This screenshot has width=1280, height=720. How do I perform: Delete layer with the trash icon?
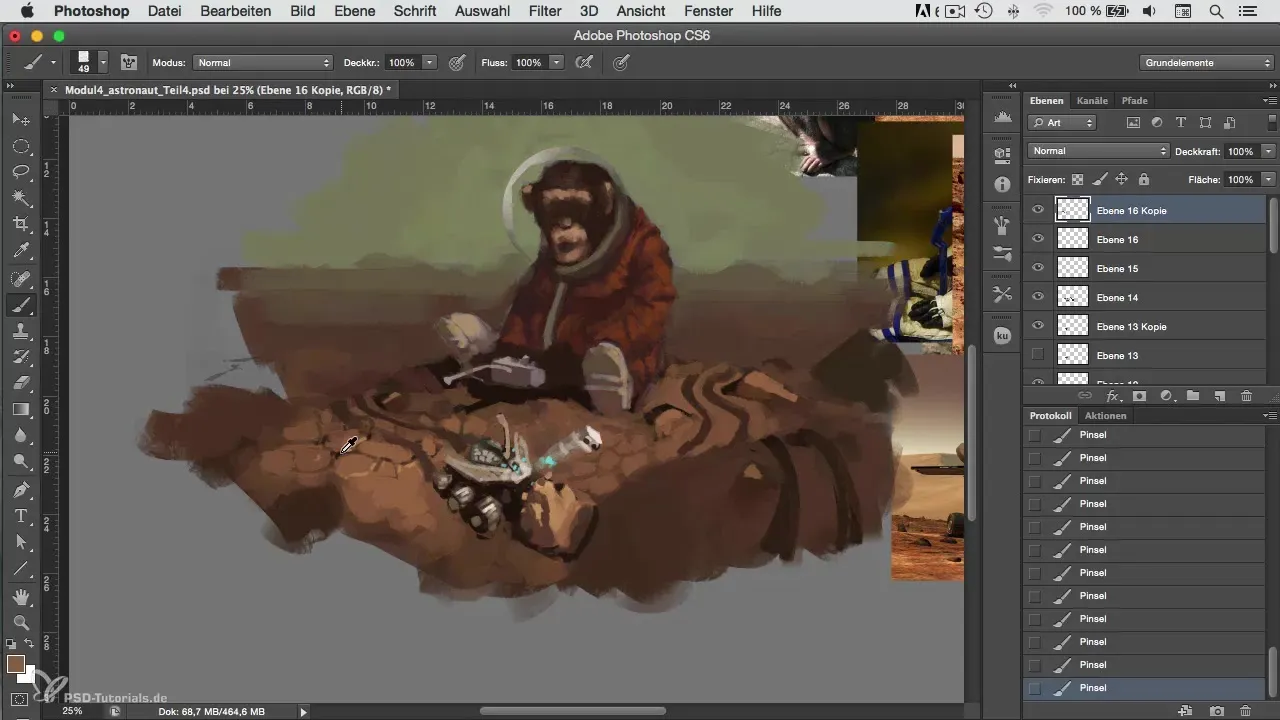point(1246,396)
